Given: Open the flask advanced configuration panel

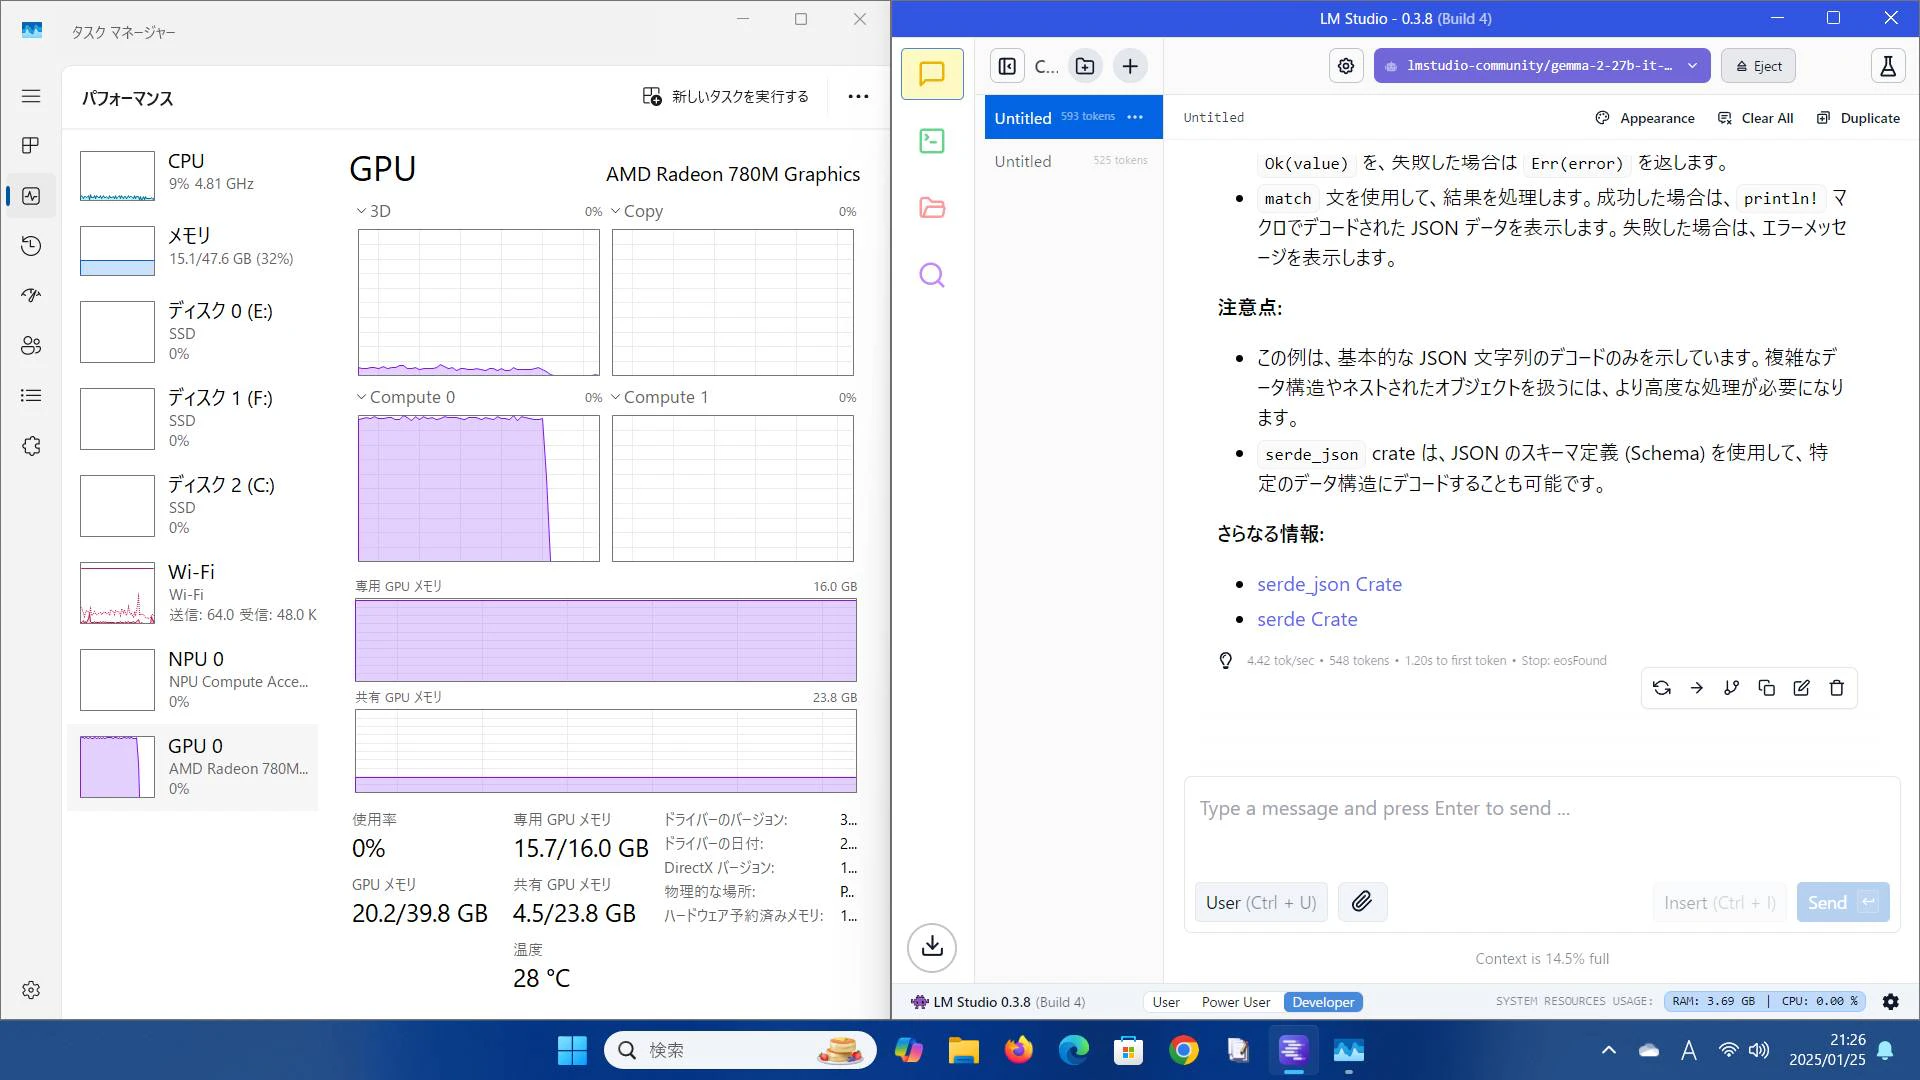Looking at the screenshot, I should point(1888,66).
